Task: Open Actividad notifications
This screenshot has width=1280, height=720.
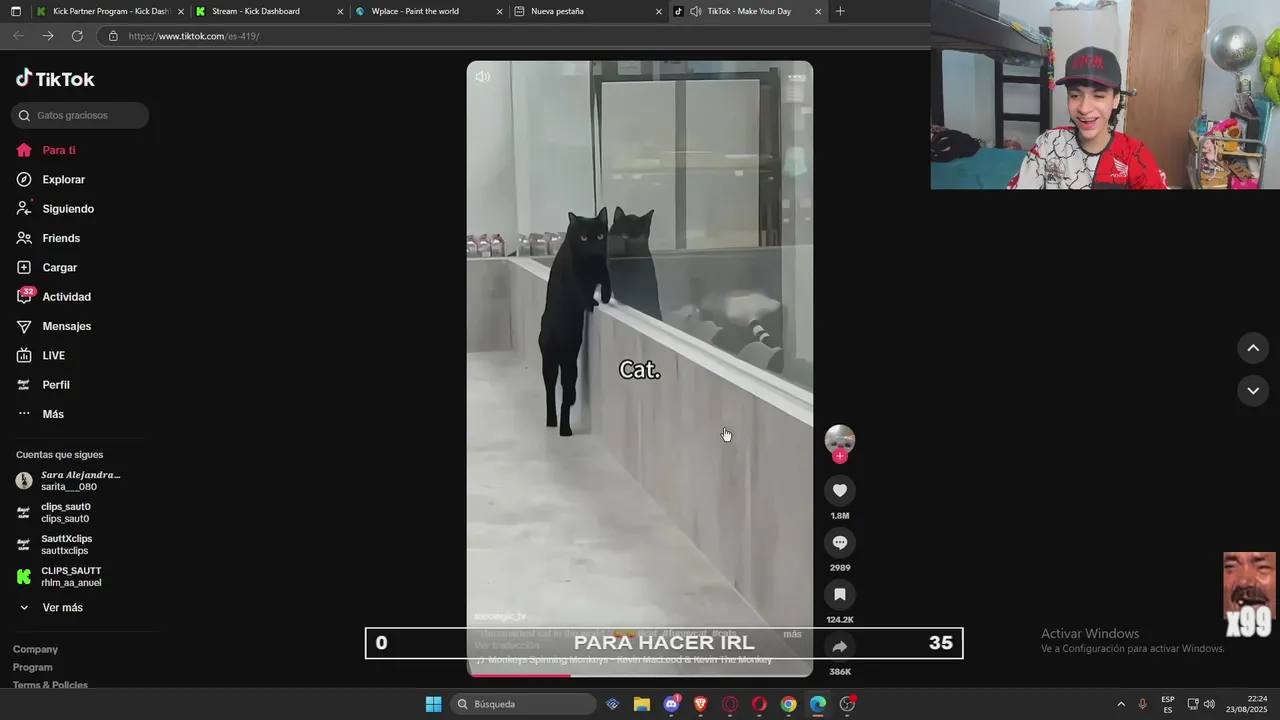Action: pyautogui.click(x=54, y=297)
